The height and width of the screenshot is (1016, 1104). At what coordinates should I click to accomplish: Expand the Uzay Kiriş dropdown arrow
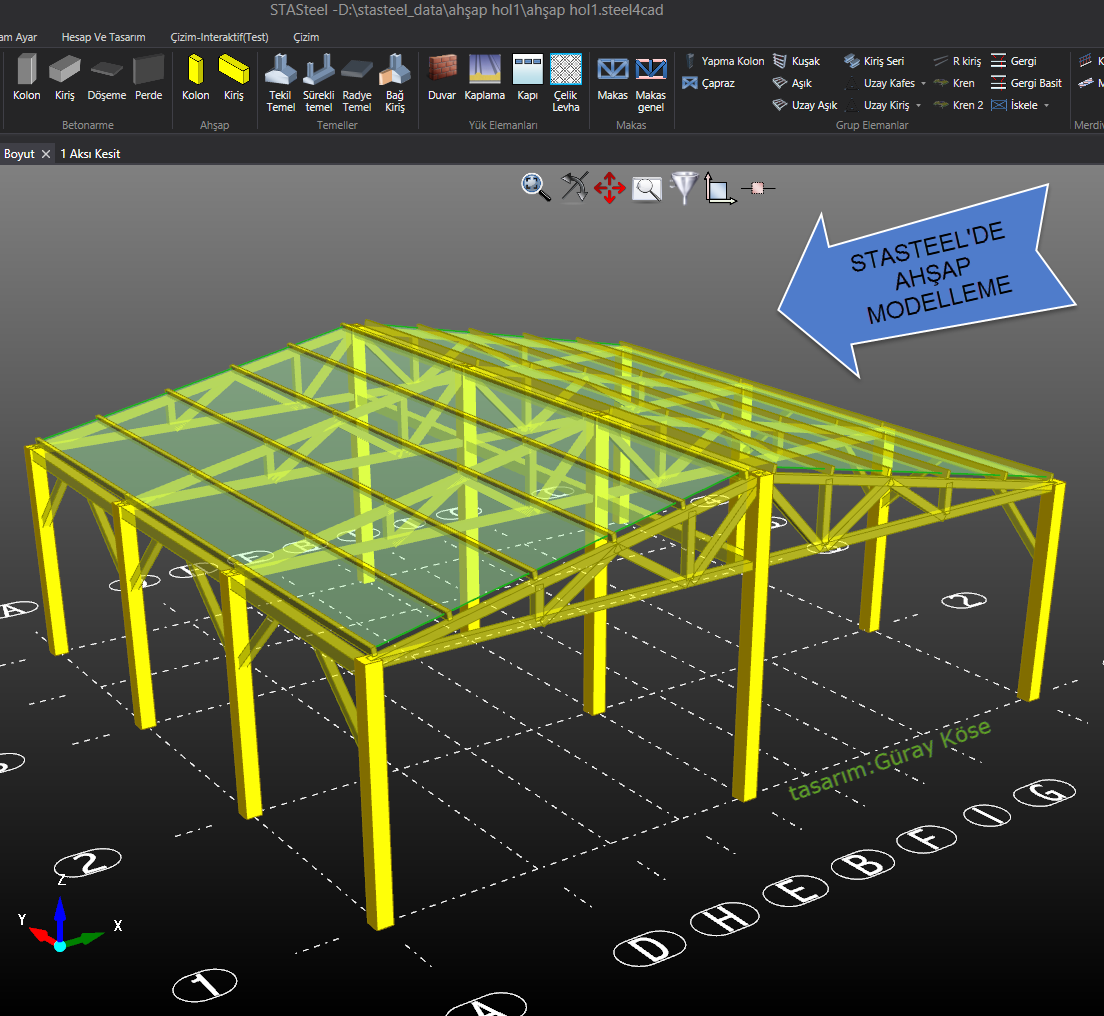pos(919,106)
